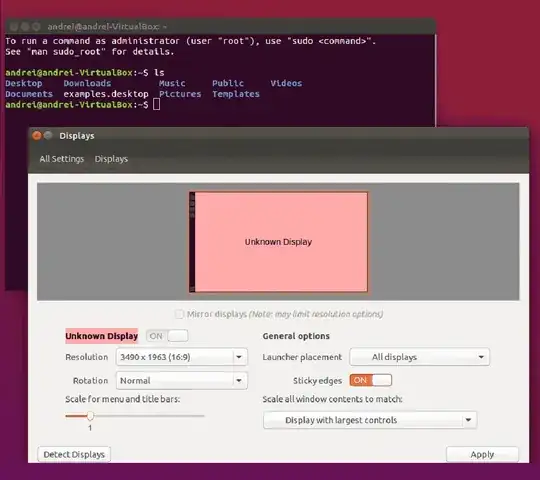Open the Rotation Normal combo box

(182, 380)
